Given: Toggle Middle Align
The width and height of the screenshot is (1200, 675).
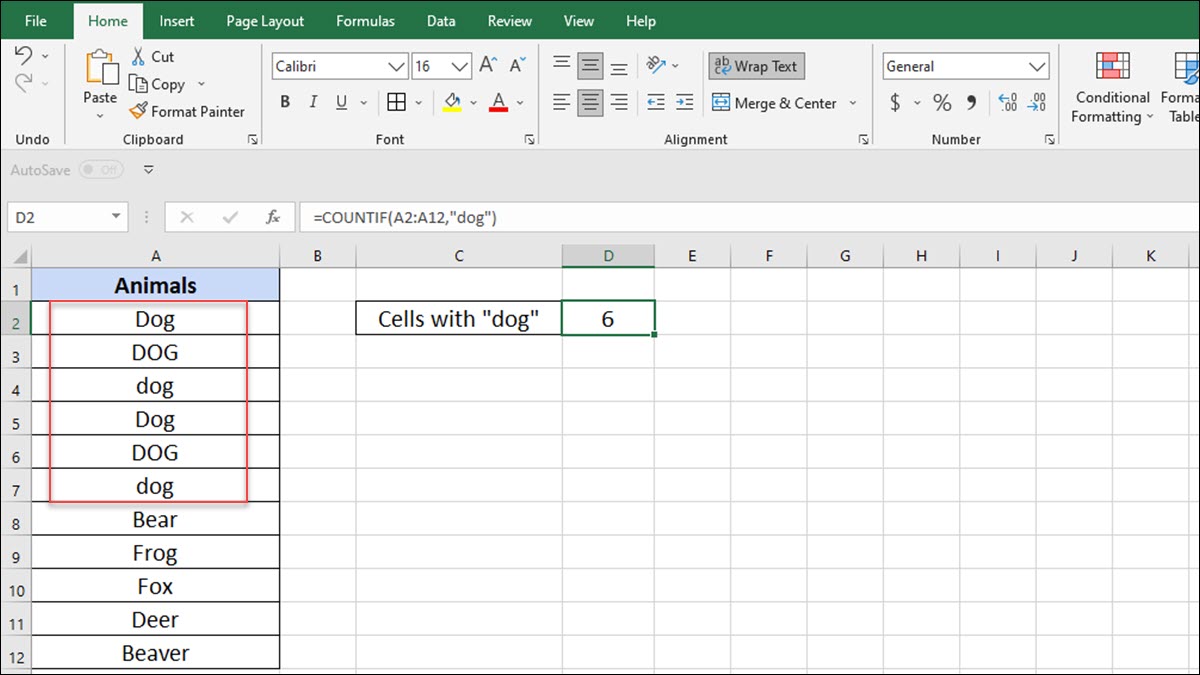Looking at the screenshot, I should click(x=590, y=66).
